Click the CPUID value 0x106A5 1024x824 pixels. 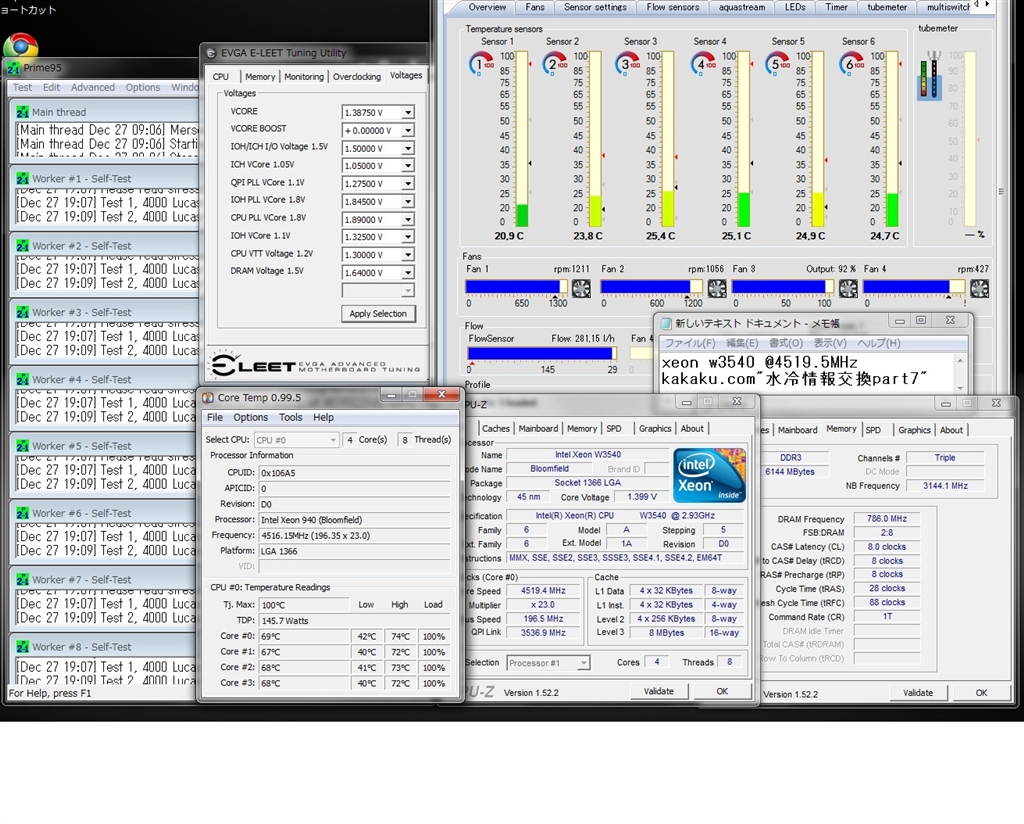click(x=355, y=473)
